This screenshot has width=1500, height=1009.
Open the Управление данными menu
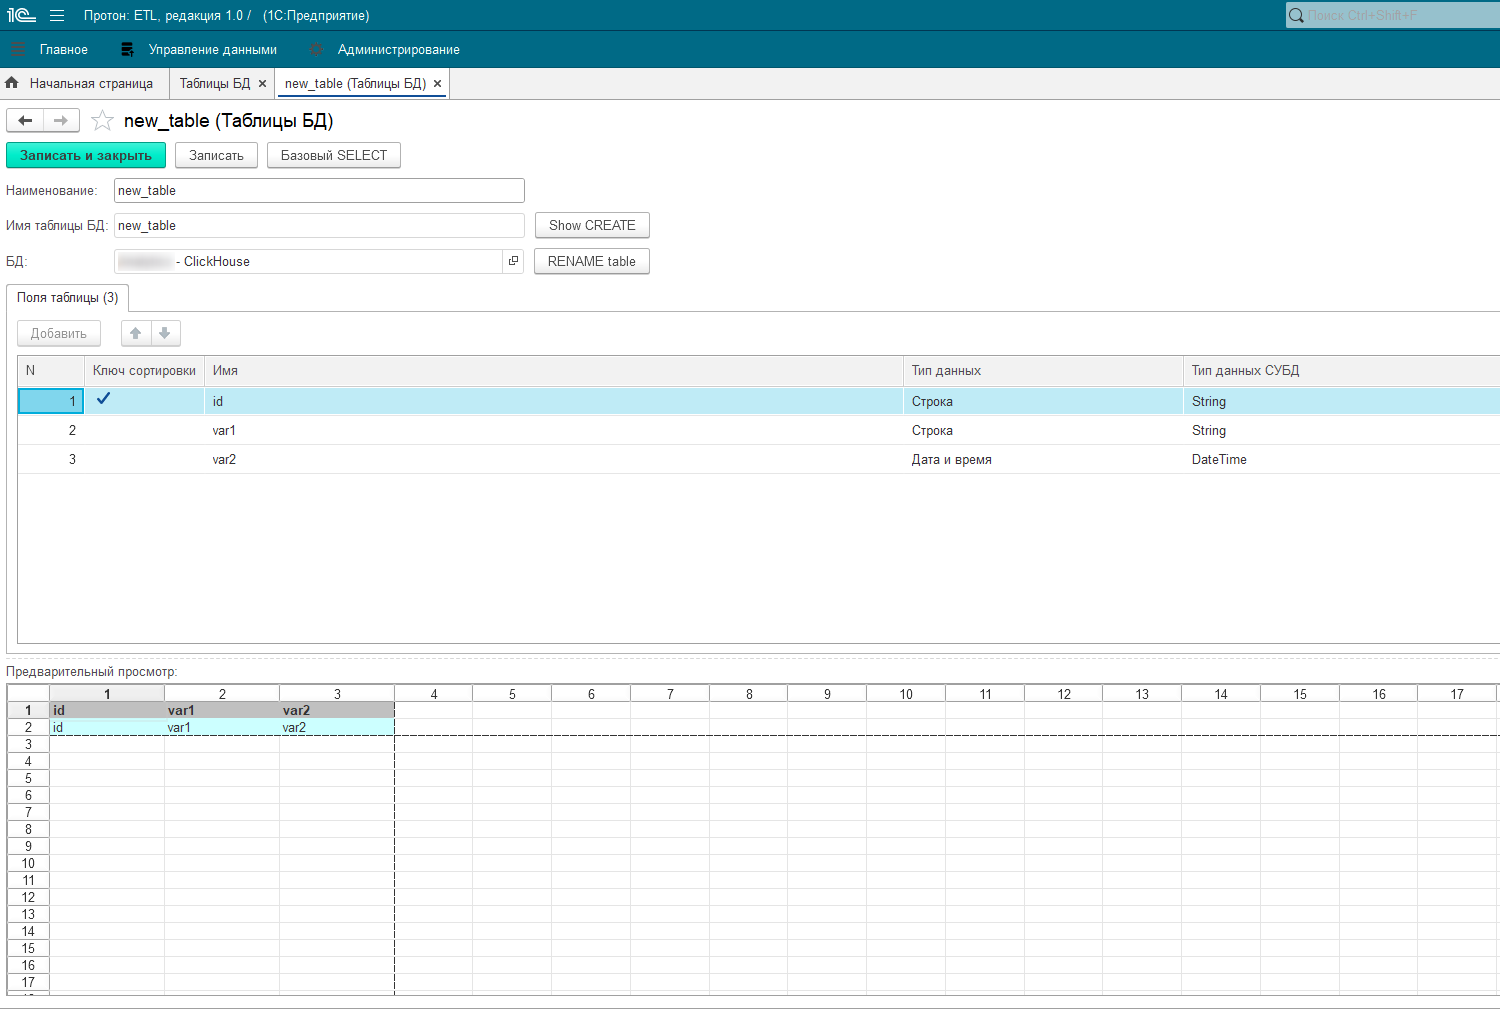pyautogui.click(x=213, y=49)
